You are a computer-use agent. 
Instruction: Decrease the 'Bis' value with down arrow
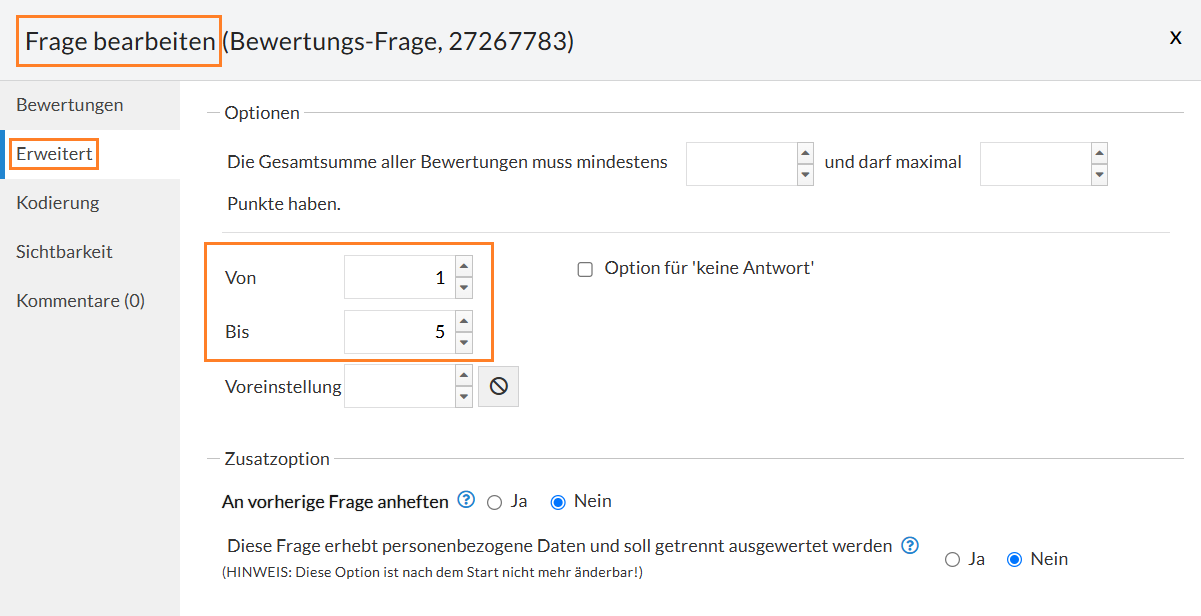pos(464,342)
